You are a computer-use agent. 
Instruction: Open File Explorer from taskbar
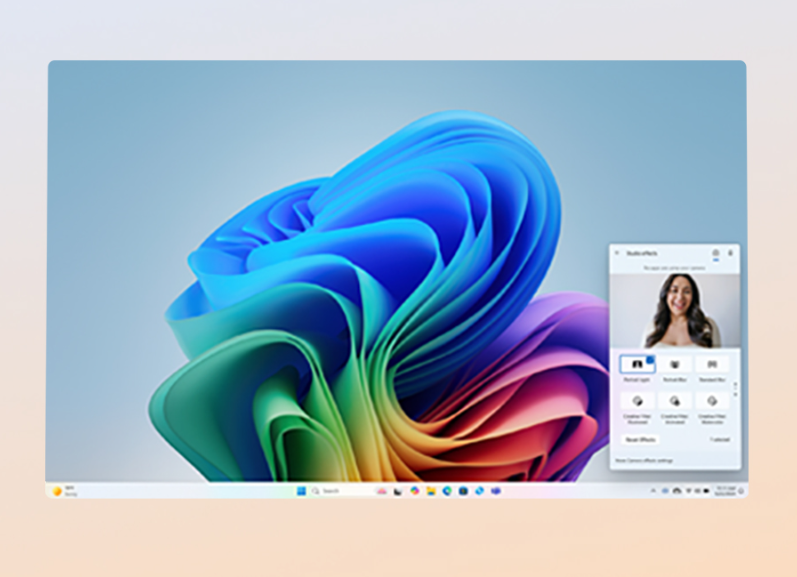pos(430,491)
